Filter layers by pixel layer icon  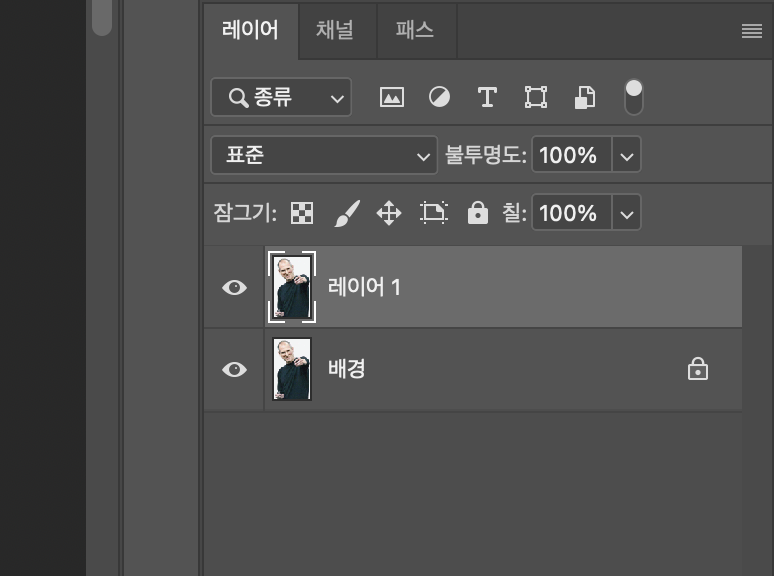pos(391,97)
